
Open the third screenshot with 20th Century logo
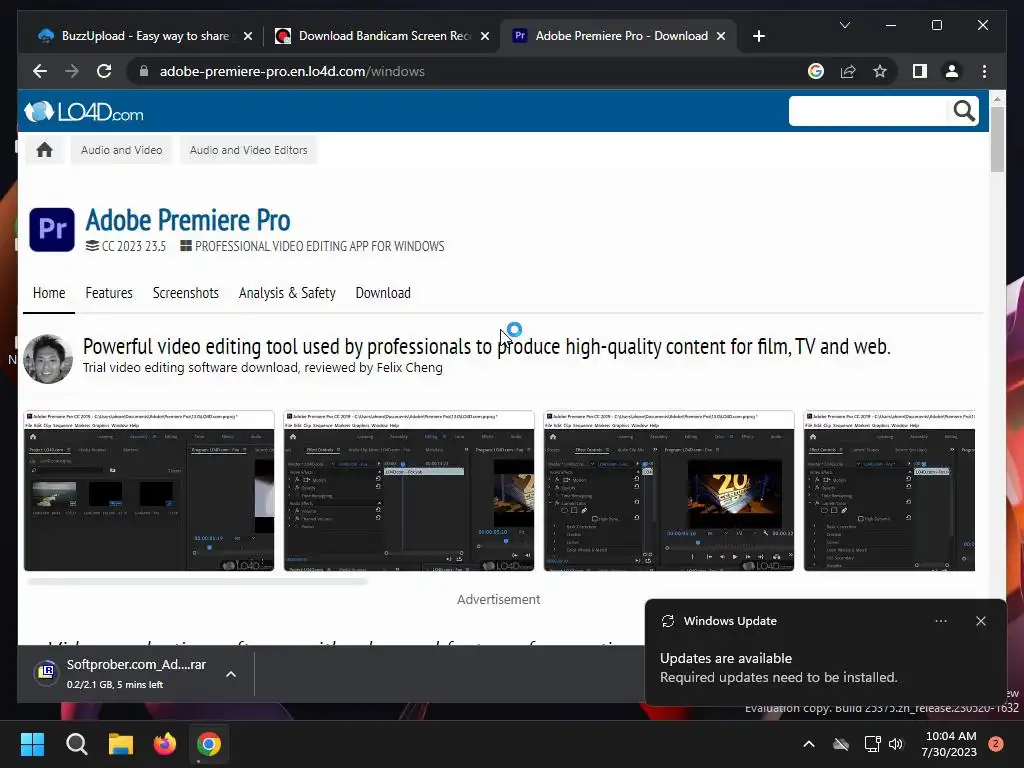(x=669, y=490)
